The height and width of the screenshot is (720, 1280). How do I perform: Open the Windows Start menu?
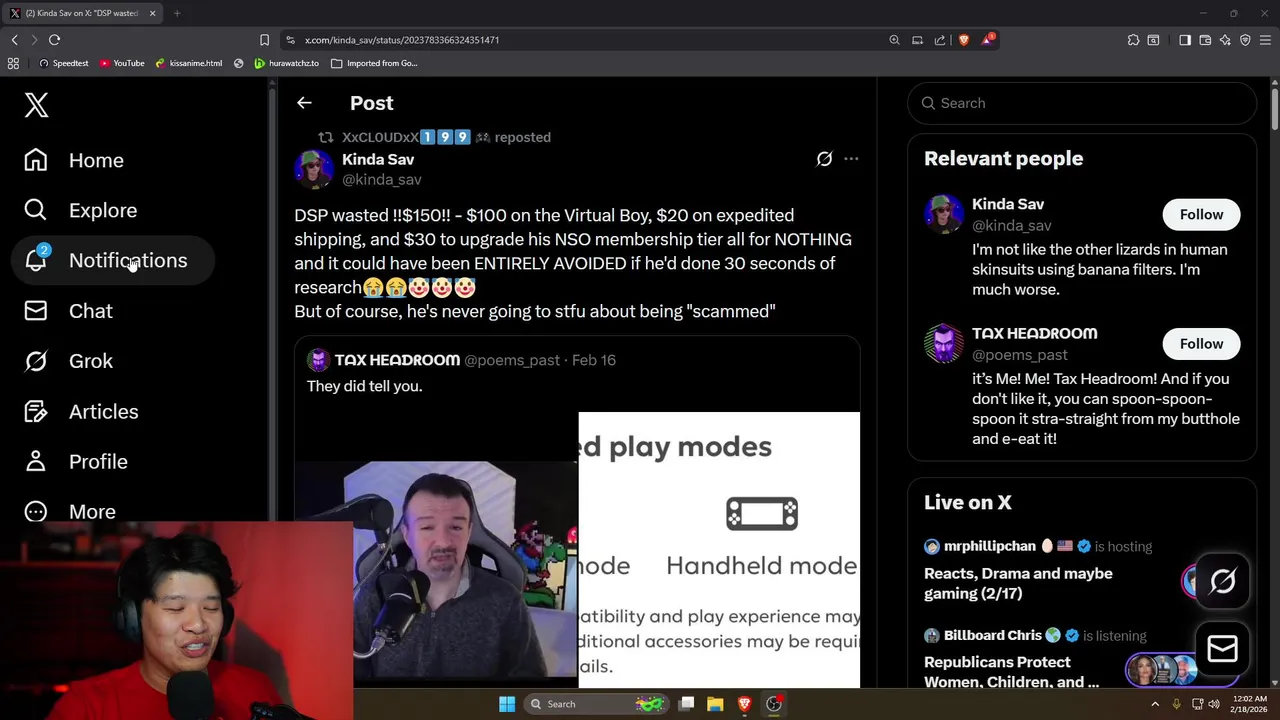click(507, 704)
